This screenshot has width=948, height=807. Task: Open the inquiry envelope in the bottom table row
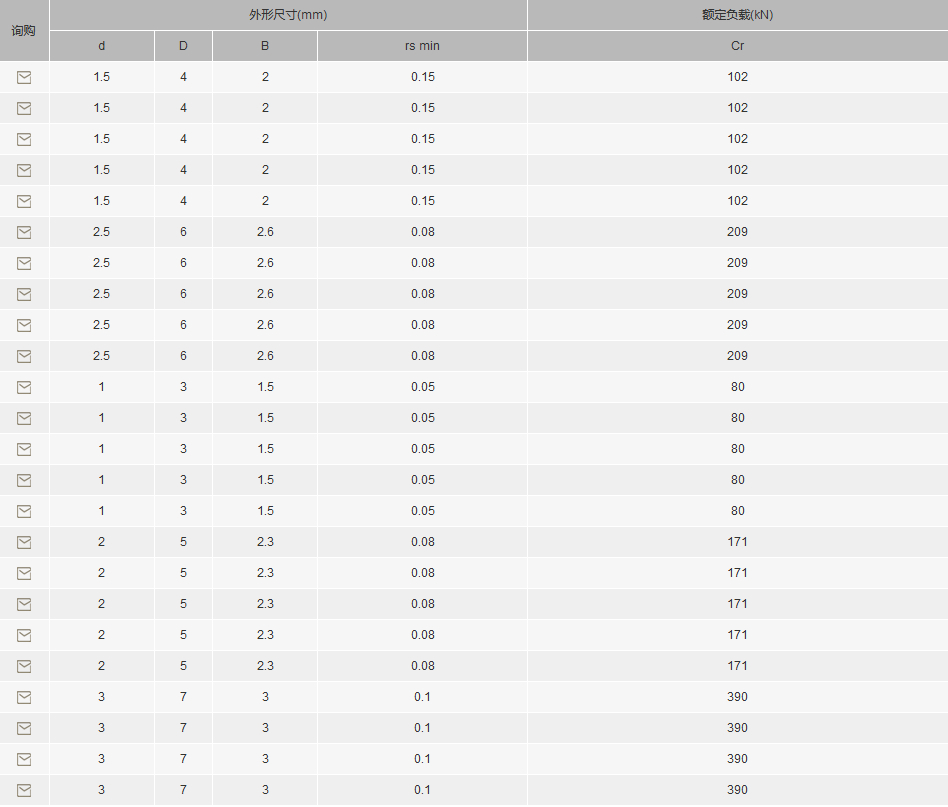coord(24,790)
